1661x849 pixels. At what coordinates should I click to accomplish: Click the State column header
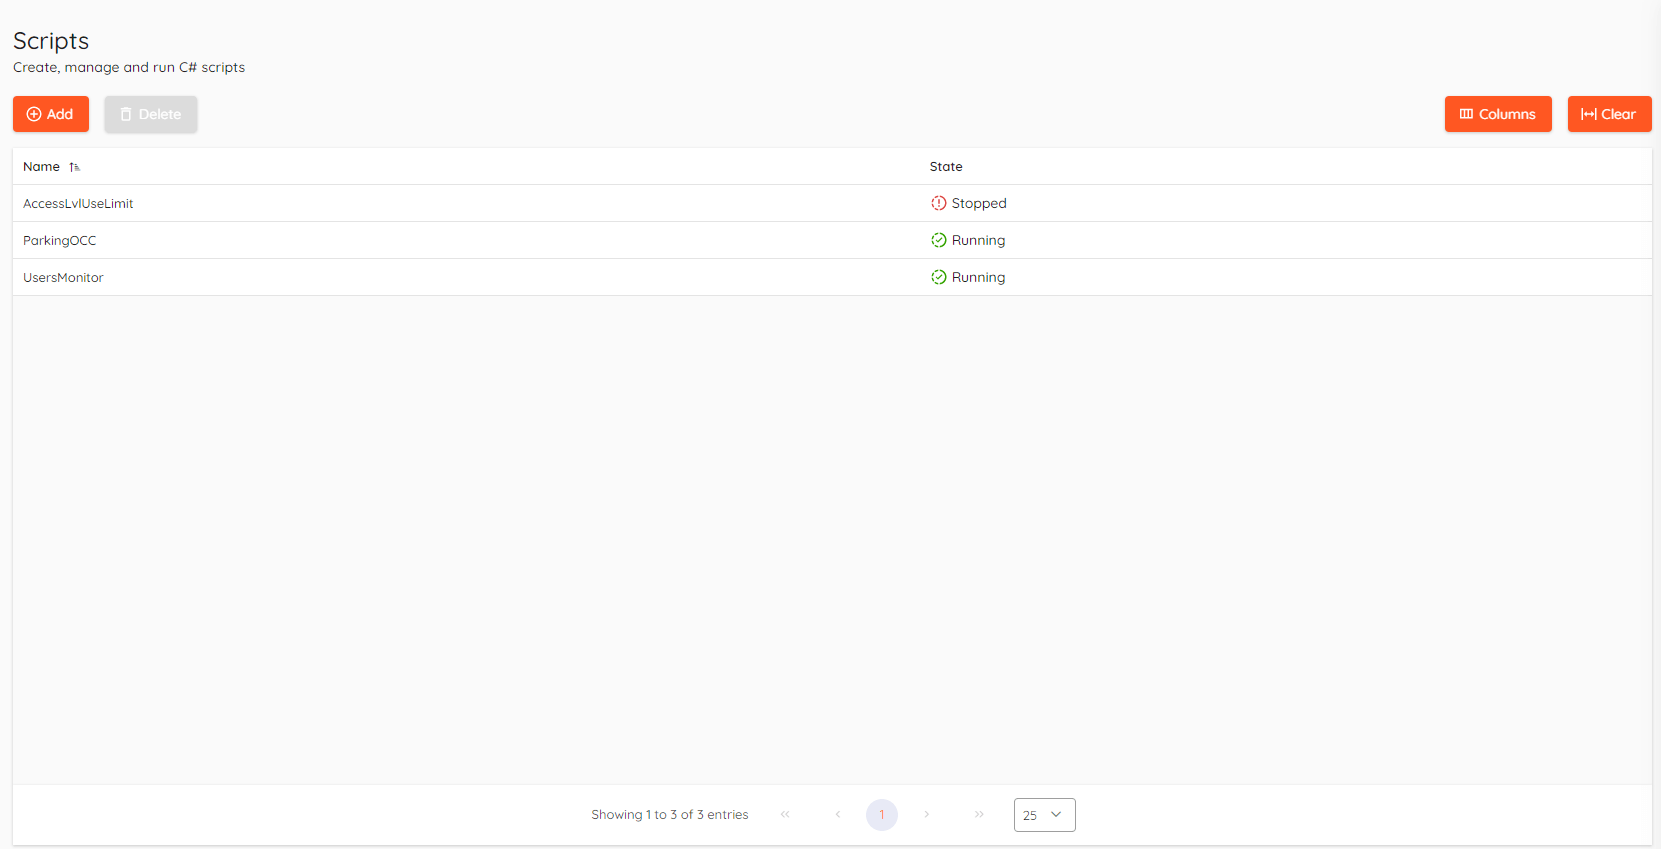(946, 167)
